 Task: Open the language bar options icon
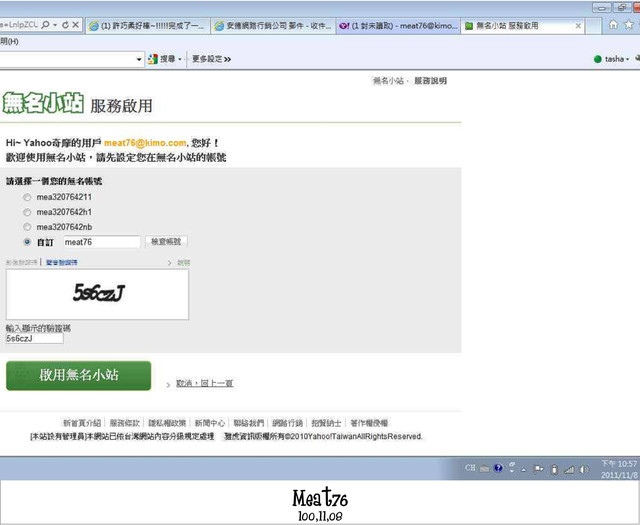[x=512, y=467]
